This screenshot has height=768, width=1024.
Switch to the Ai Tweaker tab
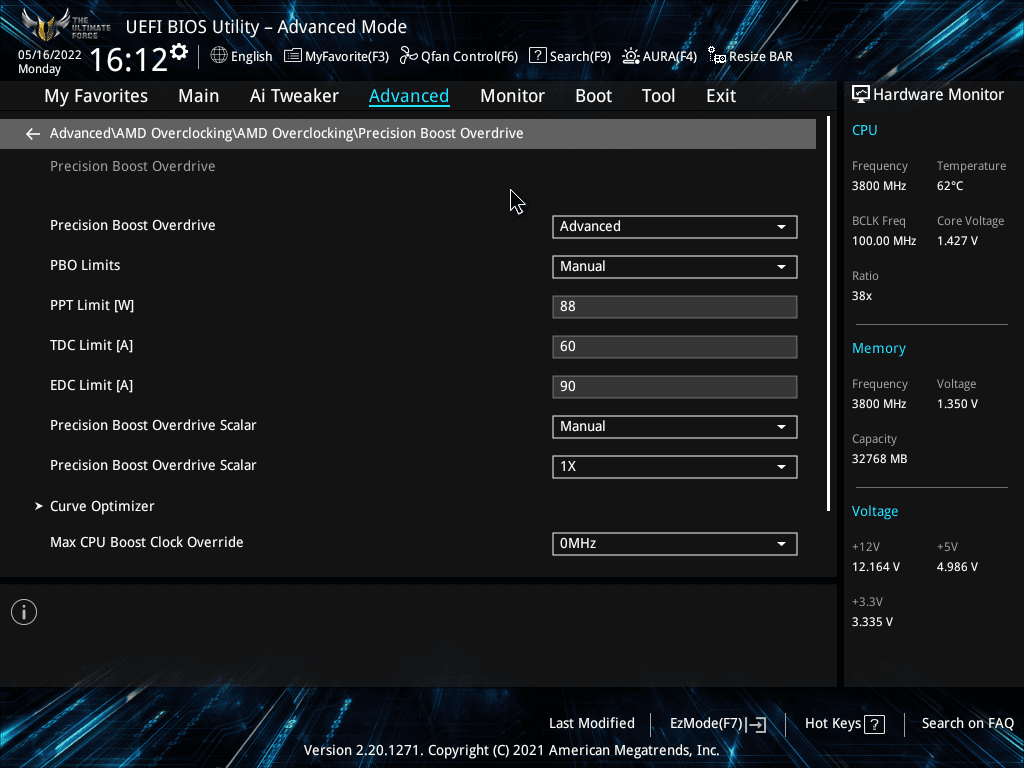(x=294, y=96)
